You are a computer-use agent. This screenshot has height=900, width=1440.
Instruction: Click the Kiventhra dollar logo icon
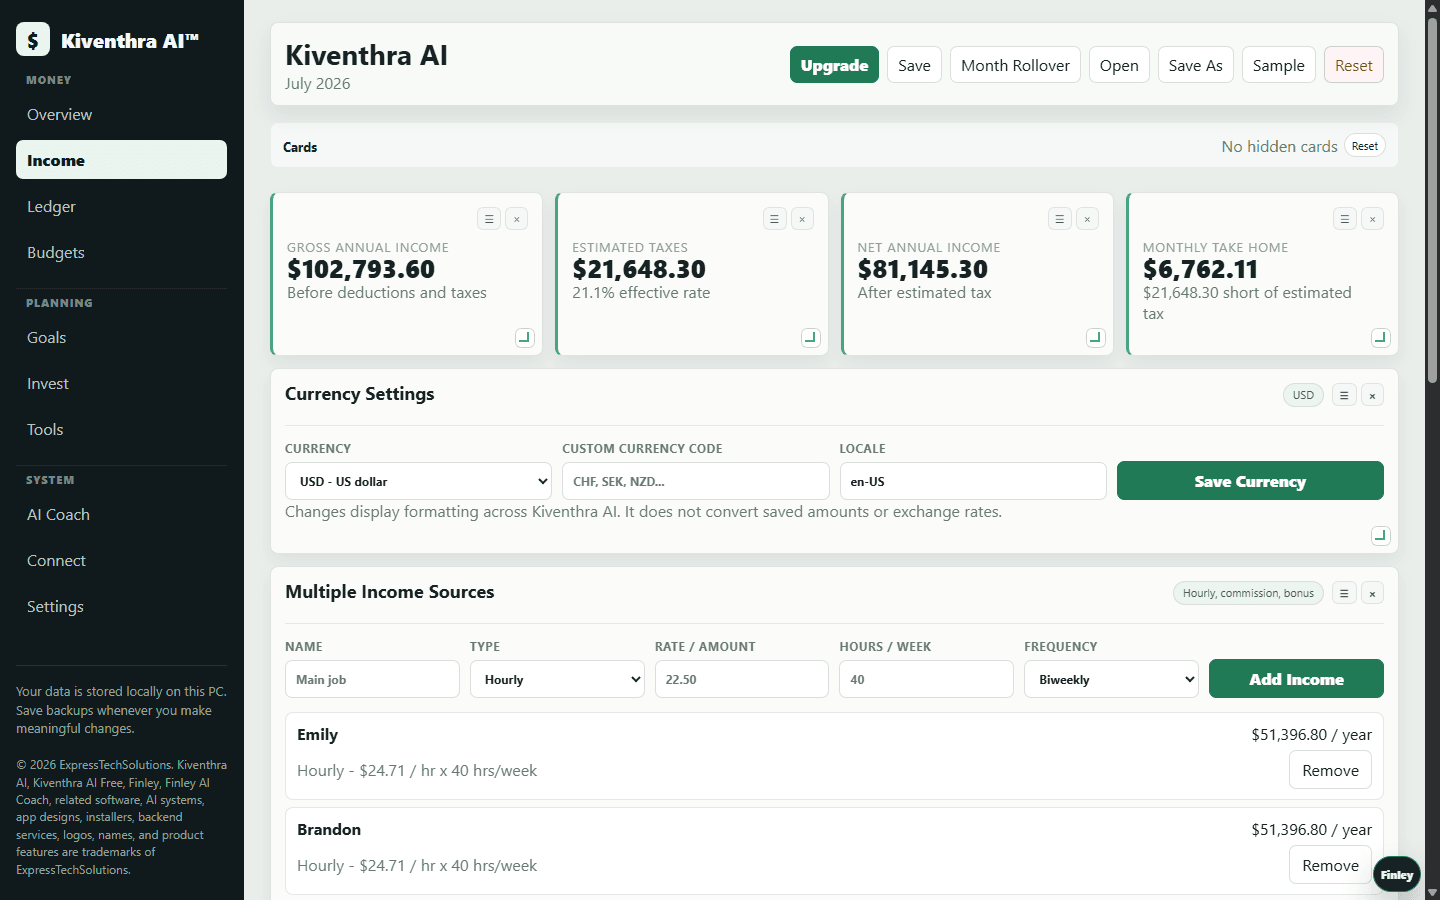(x=33, y=39)
